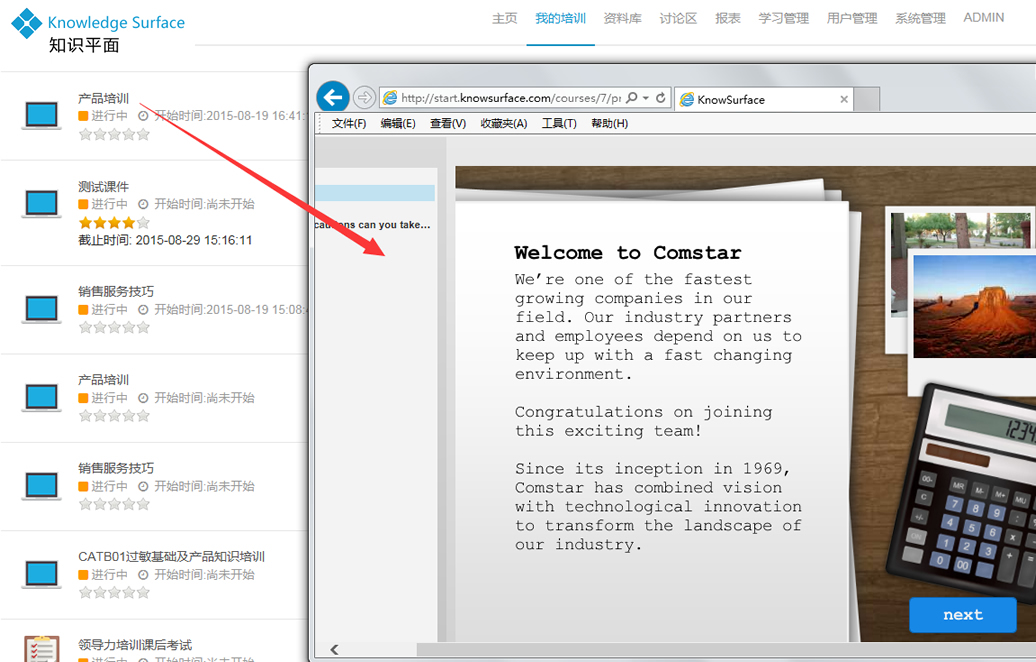
Task: Click the desert landscape photo in the course
Action: (x=975, y=307)
